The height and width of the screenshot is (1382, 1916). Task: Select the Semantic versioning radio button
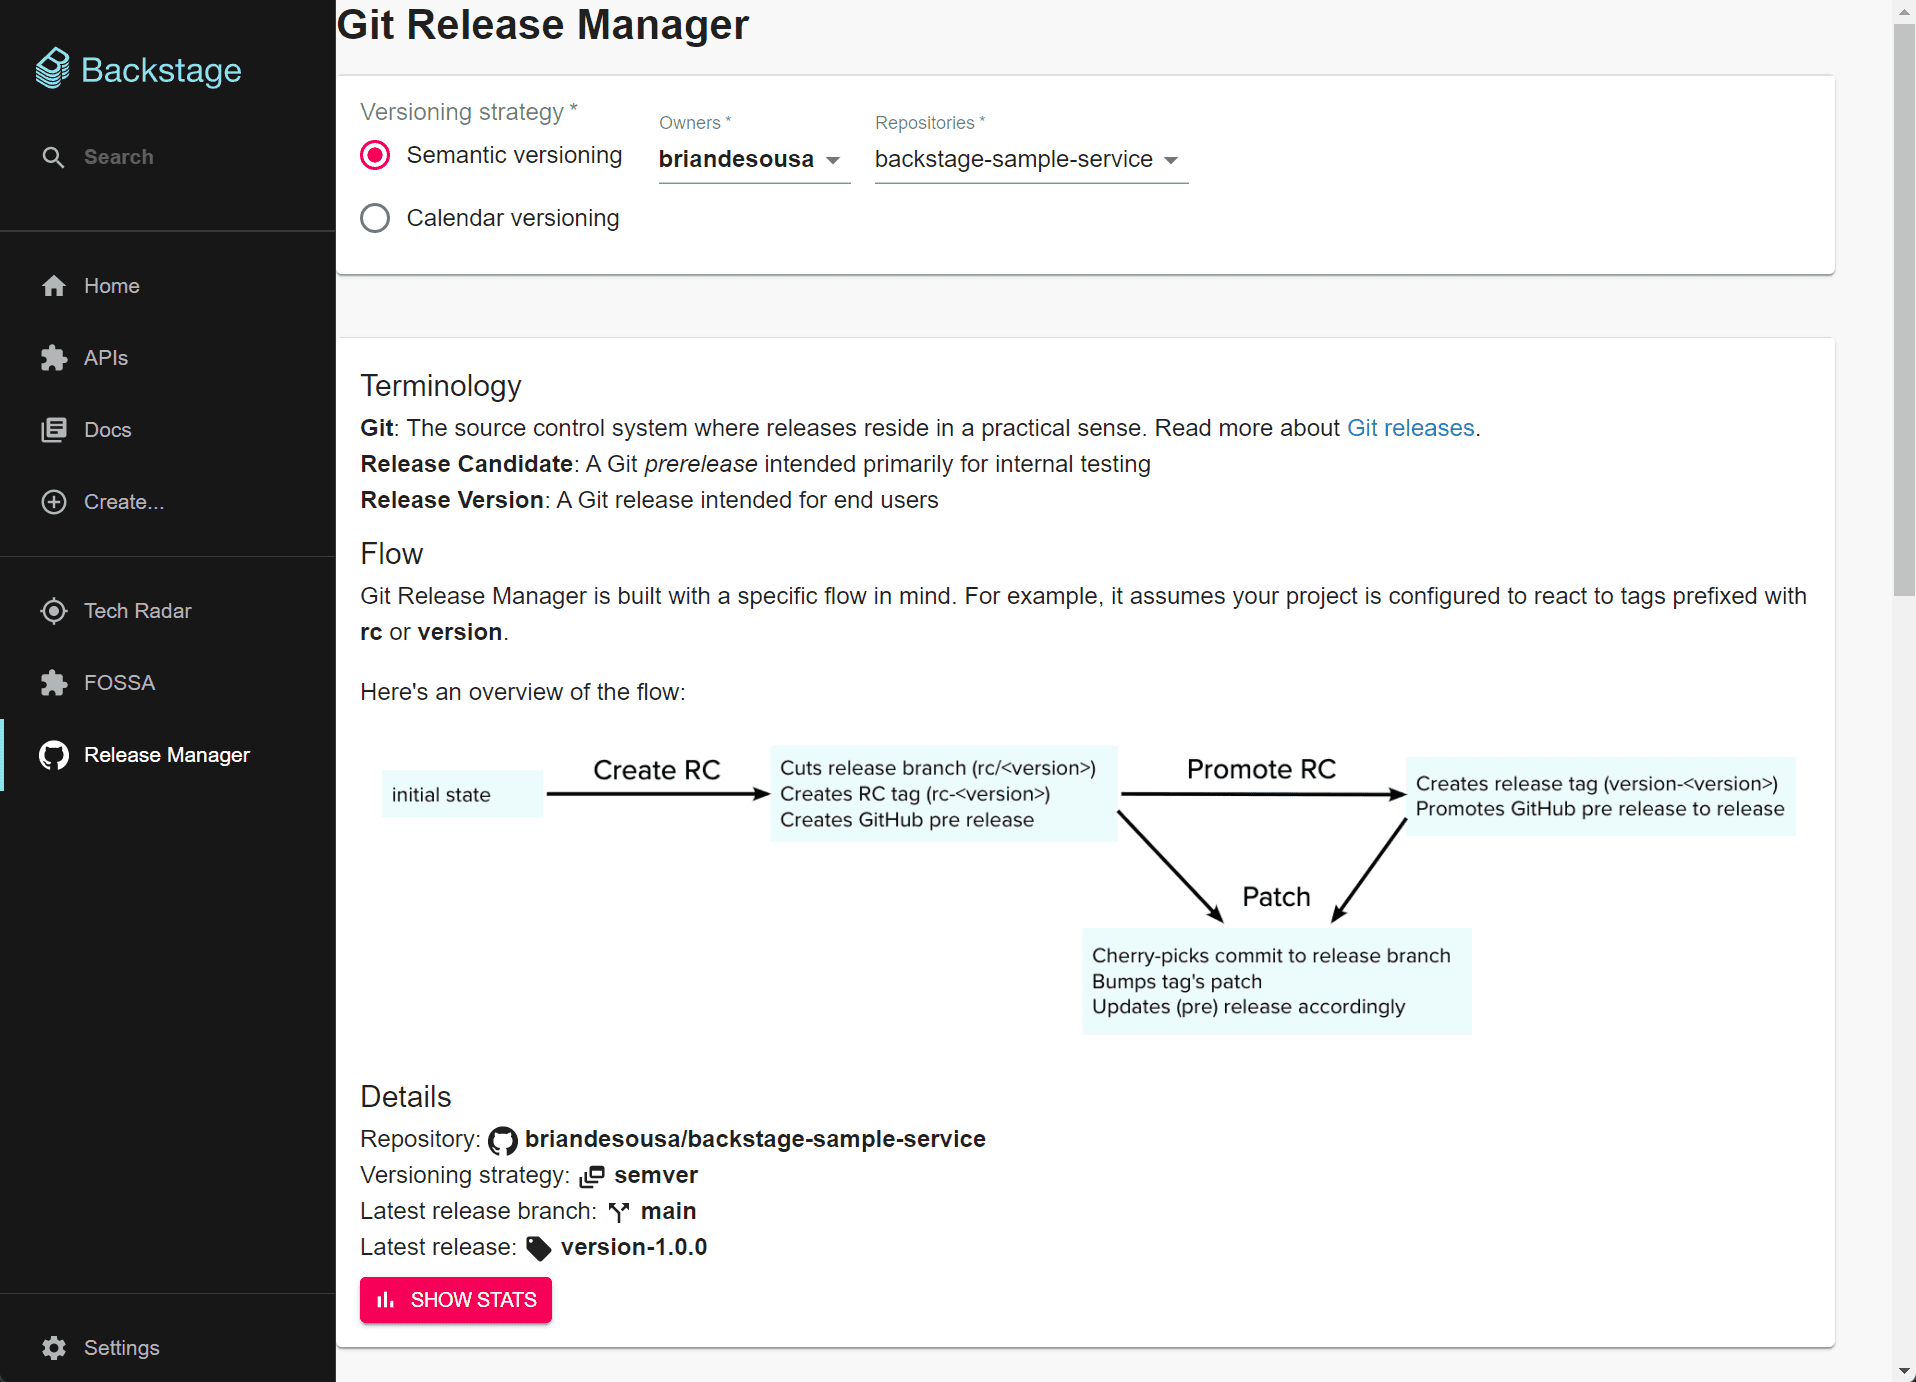(375, 155)
